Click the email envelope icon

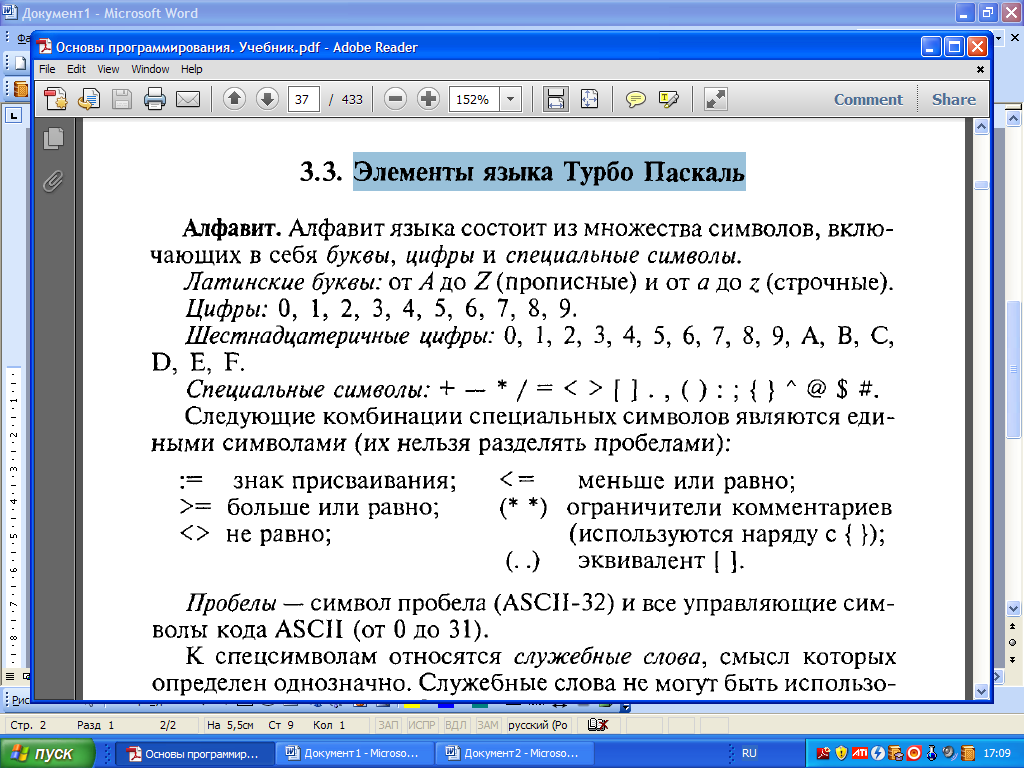pyautogui.click(x=188, y=99)
